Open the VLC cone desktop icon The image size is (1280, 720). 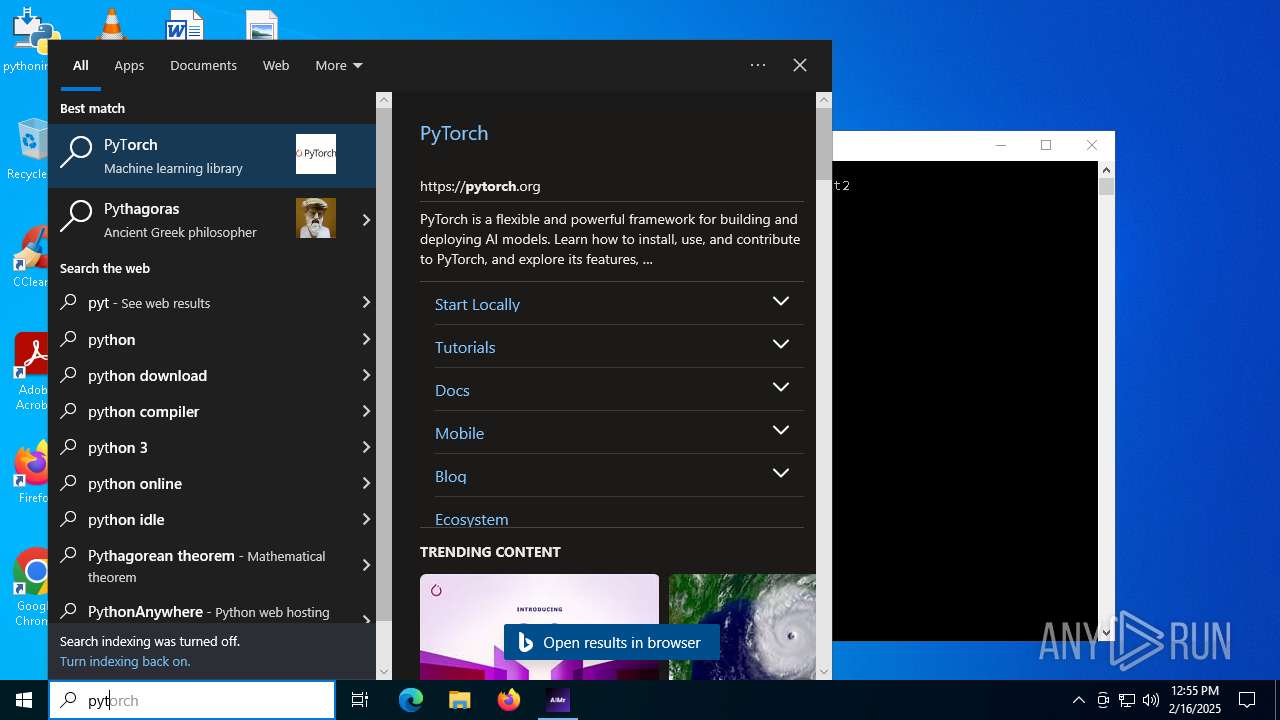[111, 24]
